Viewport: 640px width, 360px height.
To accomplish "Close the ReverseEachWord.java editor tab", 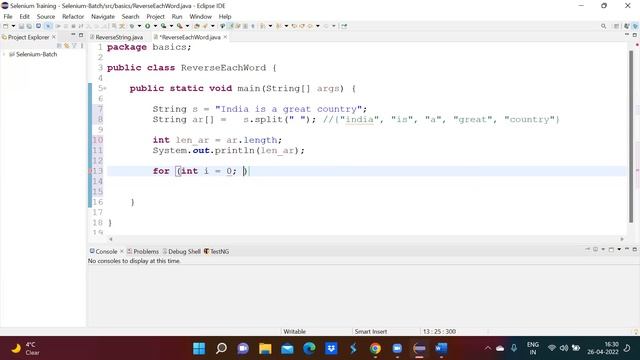I will coord(225,37).
